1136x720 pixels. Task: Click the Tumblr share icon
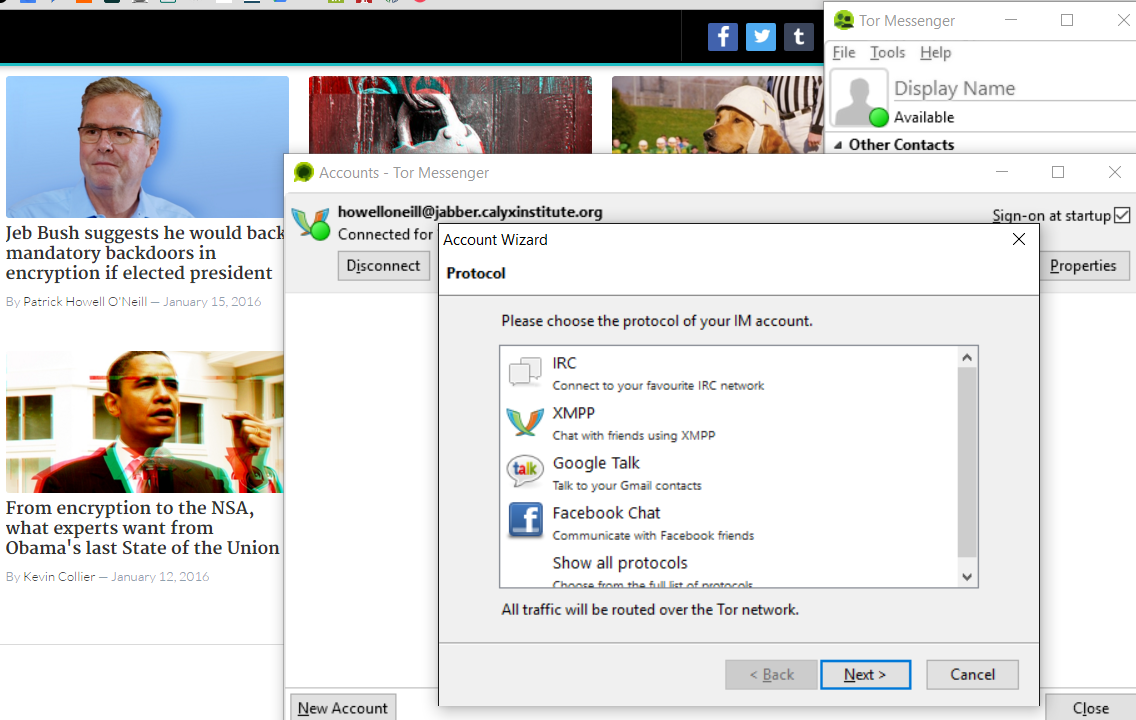(x=798, y=37)
